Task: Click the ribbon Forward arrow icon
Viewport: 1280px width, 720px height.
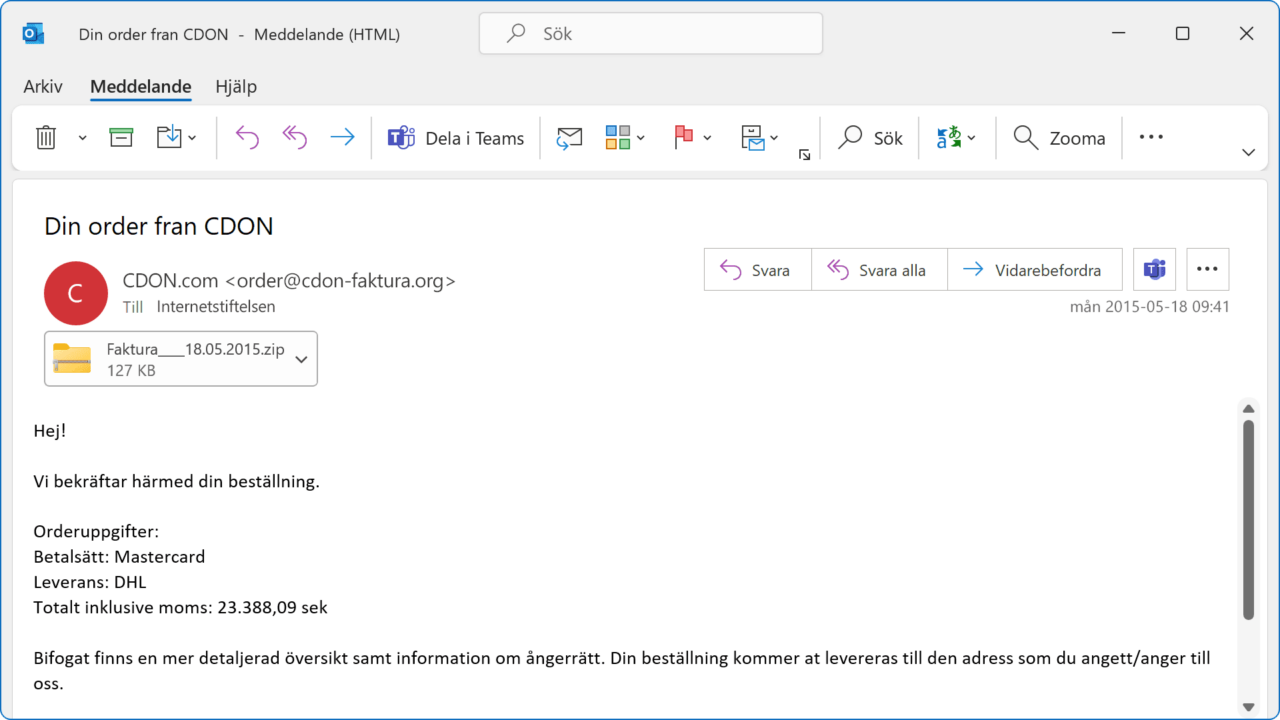Action: [x=342, y=138]
